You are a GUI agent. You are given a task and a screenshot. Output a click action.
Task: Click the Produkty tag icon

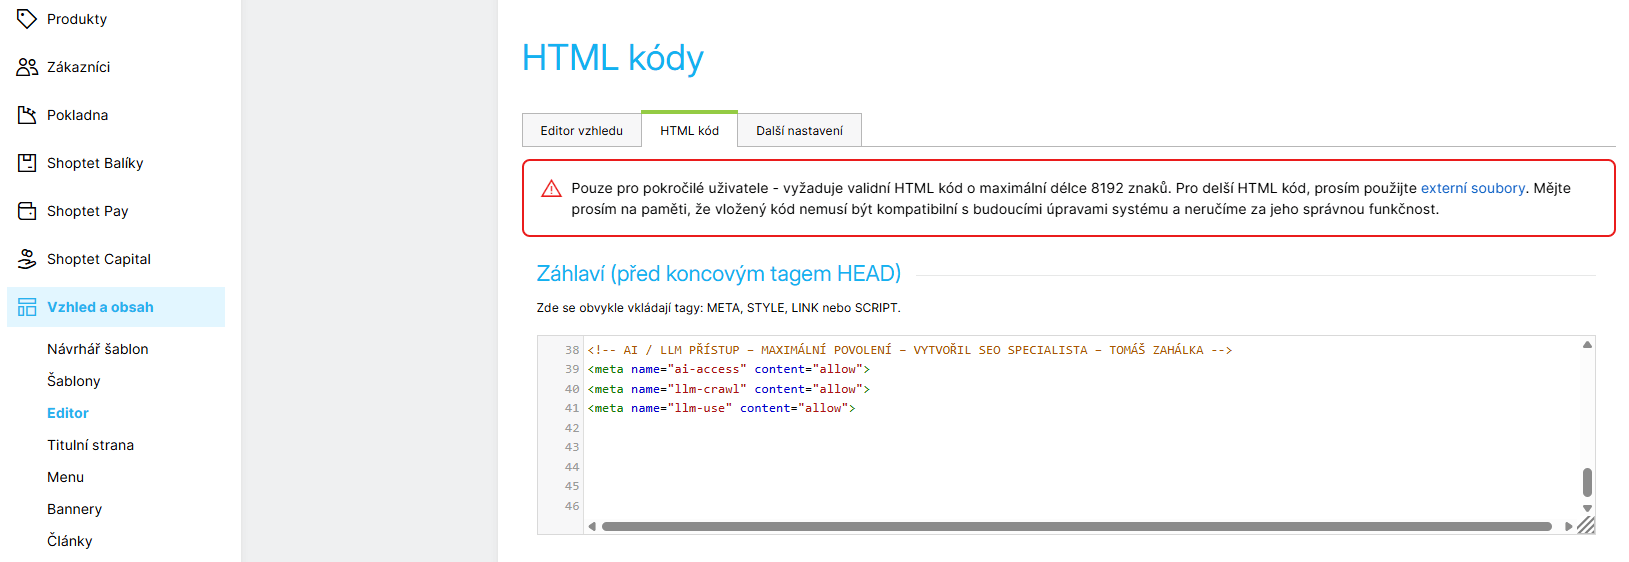click(x=27, y=19)
